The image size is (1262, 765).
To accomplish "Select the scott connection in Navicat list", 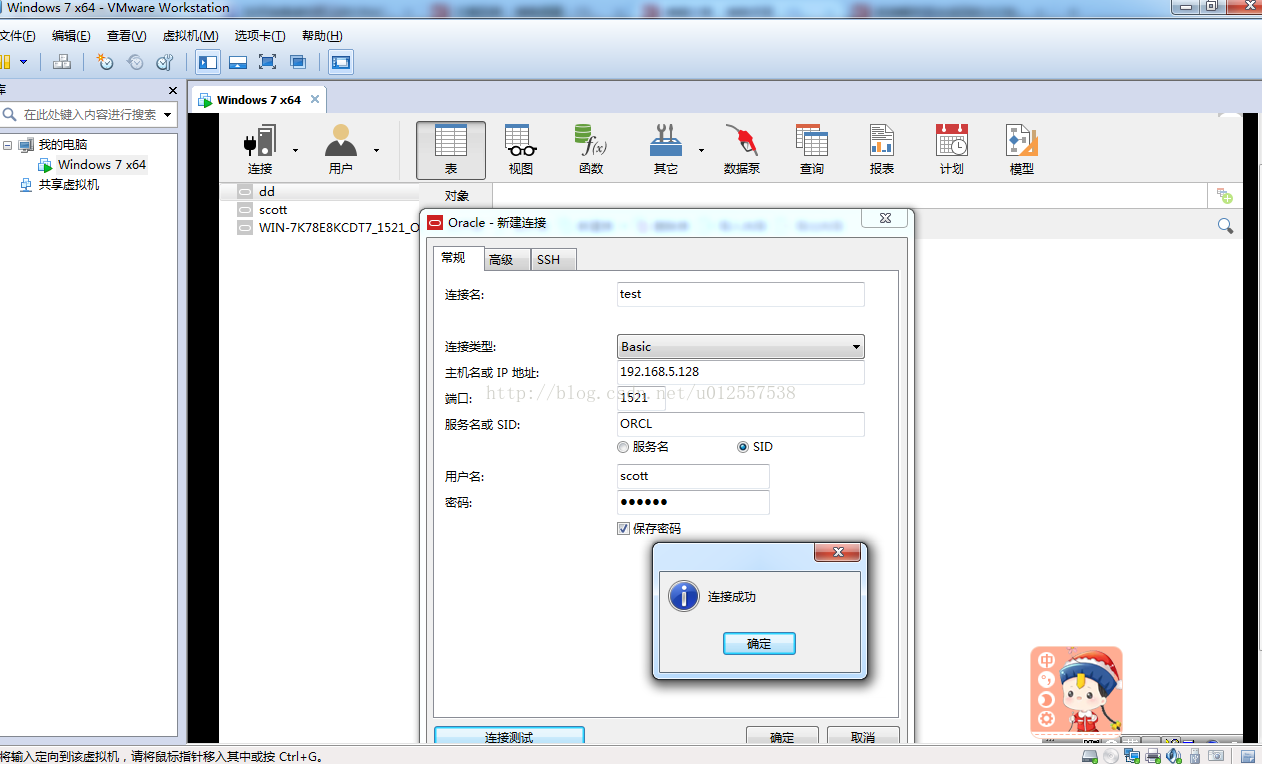I will pyautogui.click(x=273, y=210).
